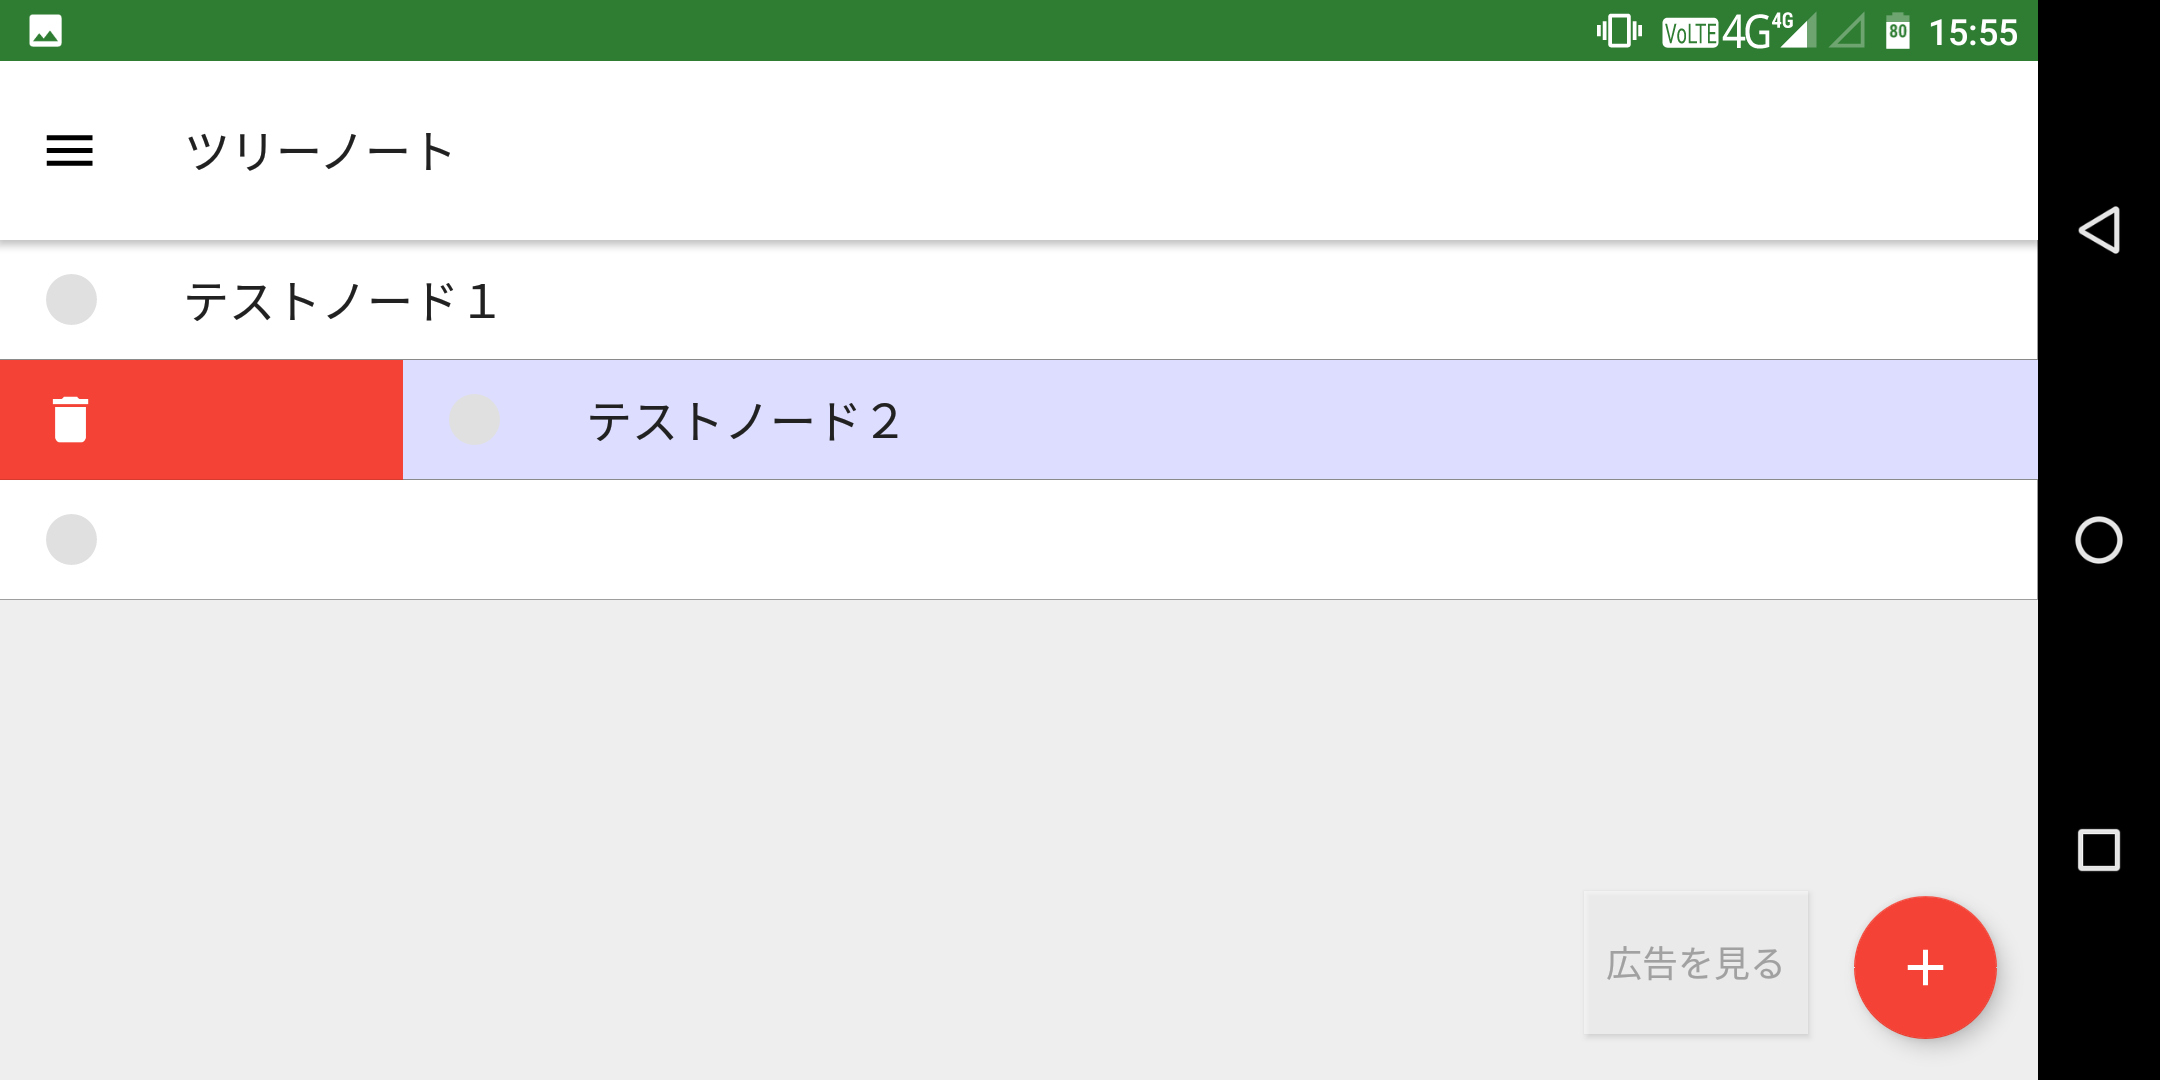Viewport: 2160px width, 1080px height.
Task: Open the recent apps square button
Action: tap(2099, 850)
